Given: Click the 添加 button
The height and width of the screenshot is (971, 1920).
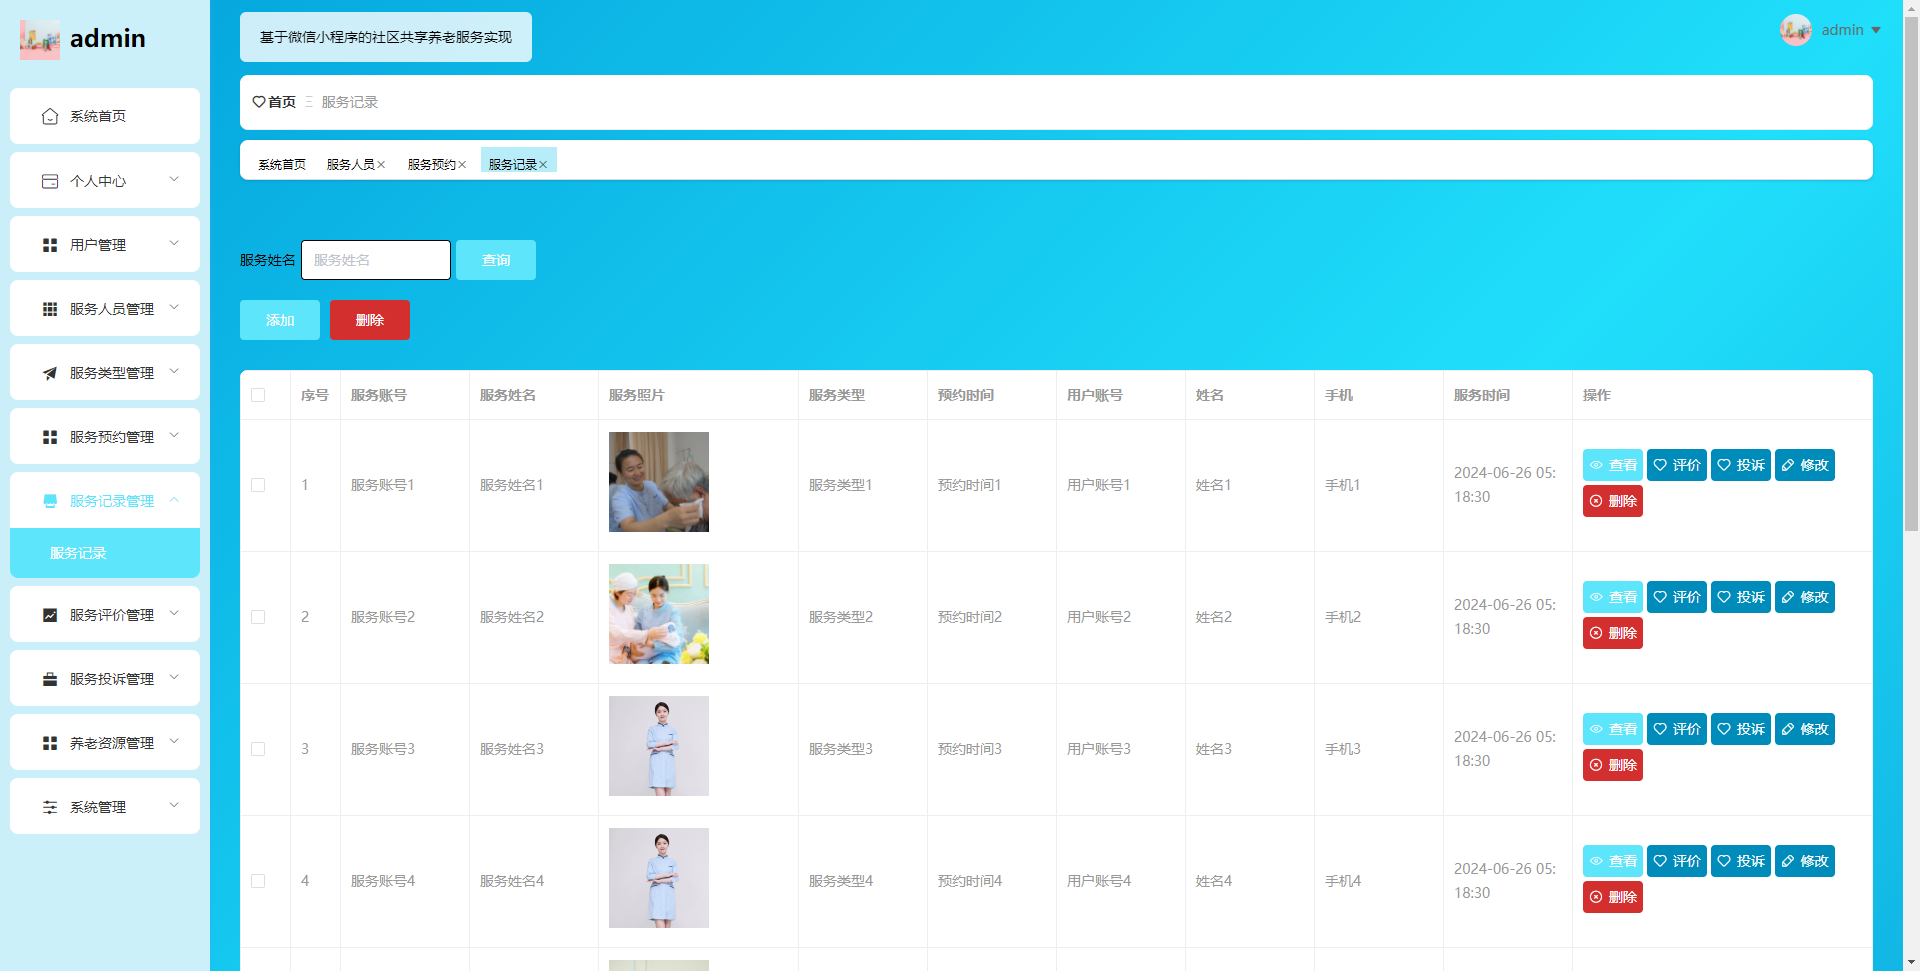Looking at the screenshot, I should pos(280,320).
